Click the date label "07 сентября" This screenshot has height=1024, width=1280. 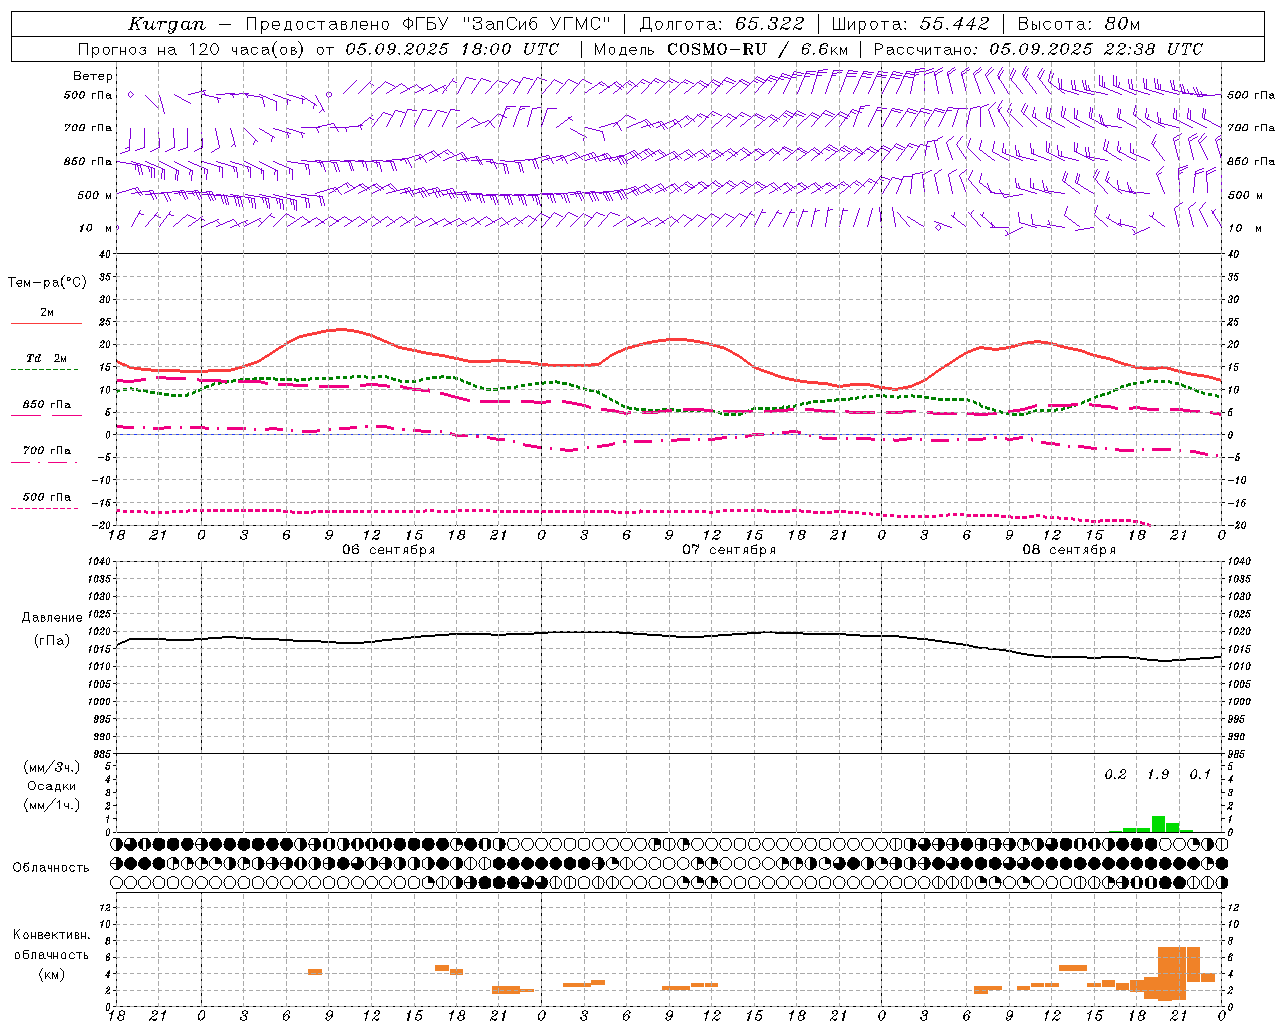tap(729, 550)
